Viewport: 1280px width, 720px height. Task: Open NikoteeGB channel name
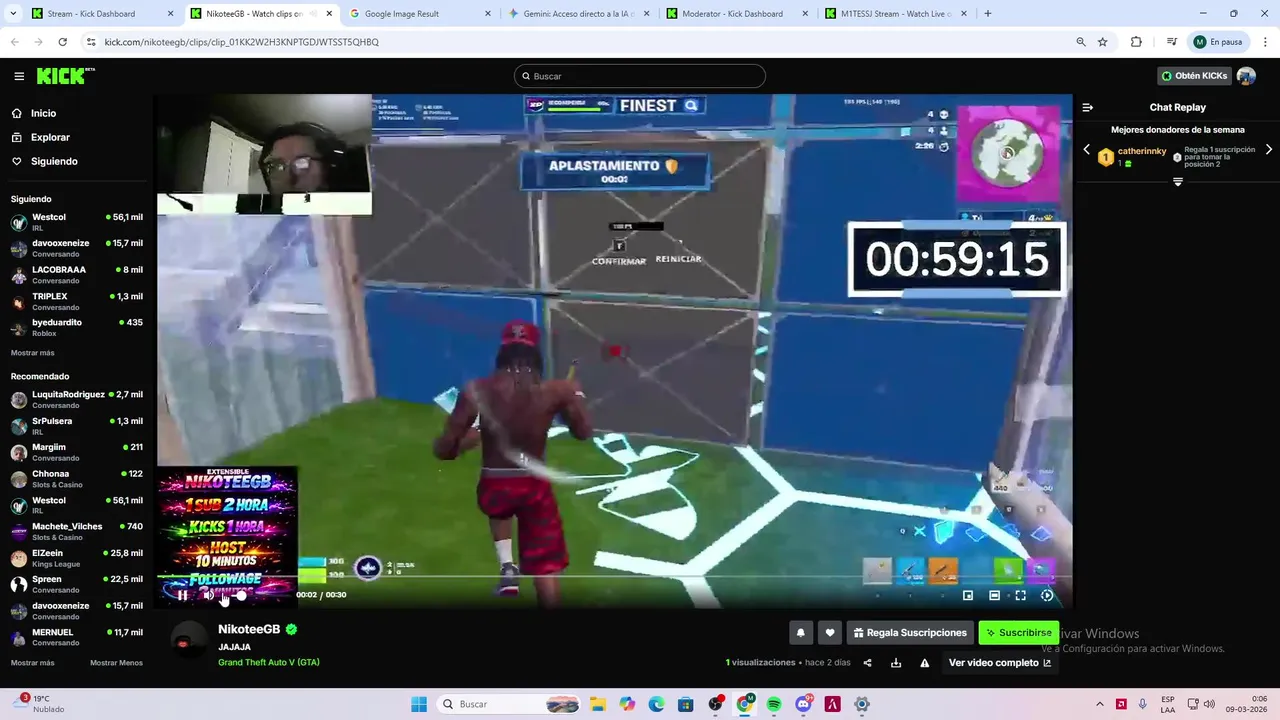click(x=249, y=629)
